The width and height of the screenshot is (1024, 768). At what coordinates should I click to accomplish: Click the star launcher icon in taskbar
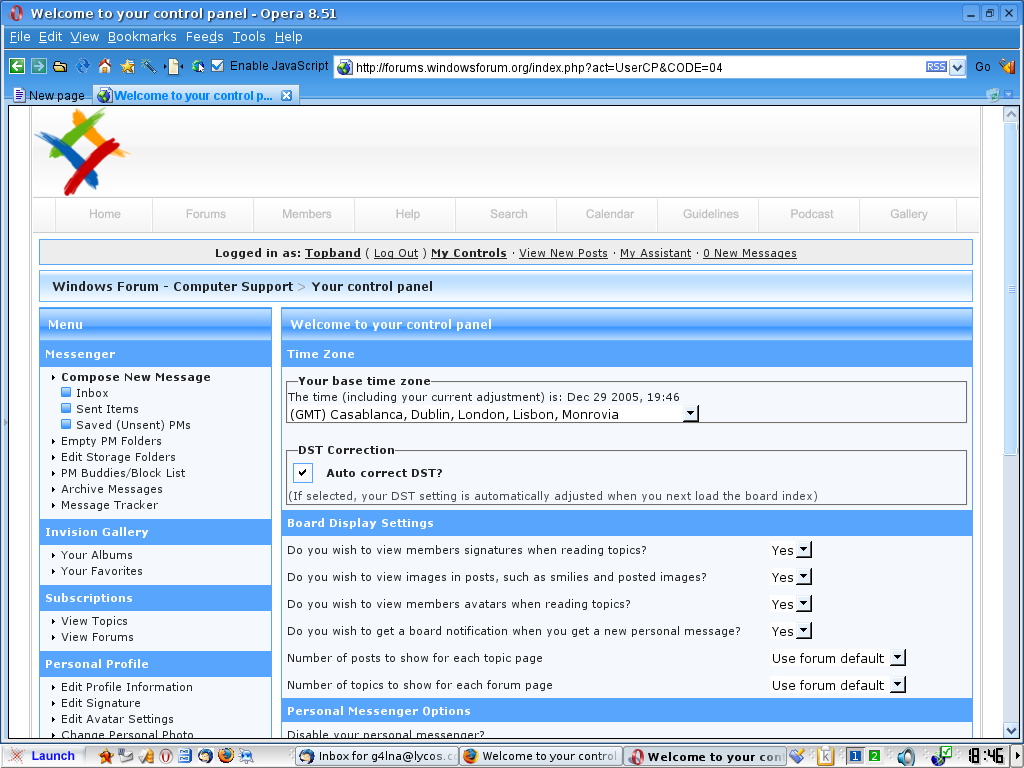[x=105, y=756]
